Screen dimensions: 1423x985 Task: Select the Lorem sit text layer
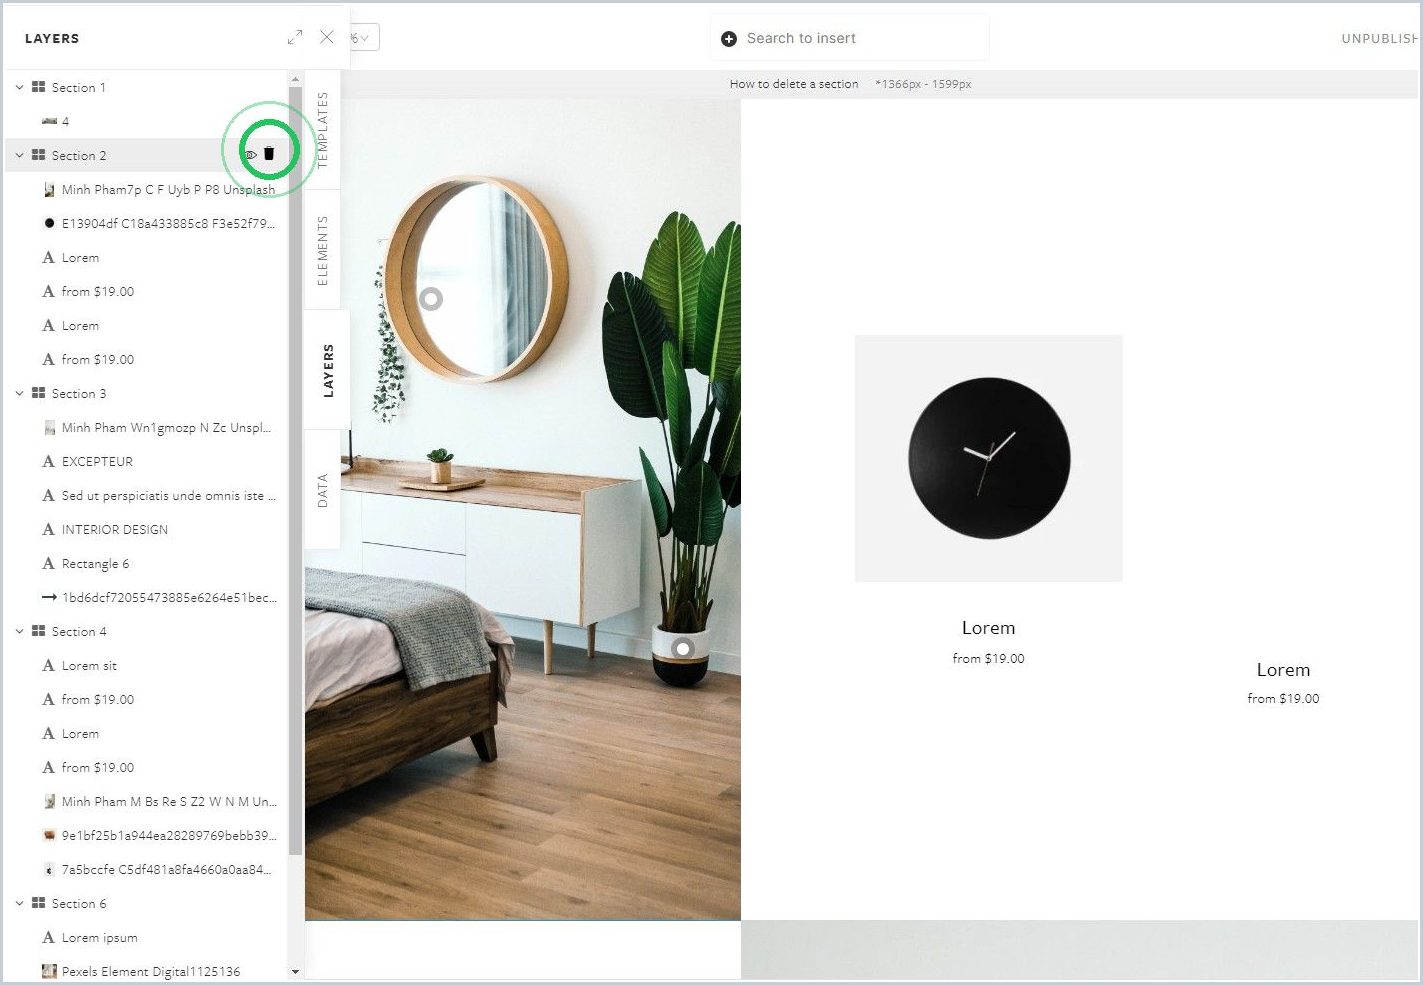pos(145,665)
